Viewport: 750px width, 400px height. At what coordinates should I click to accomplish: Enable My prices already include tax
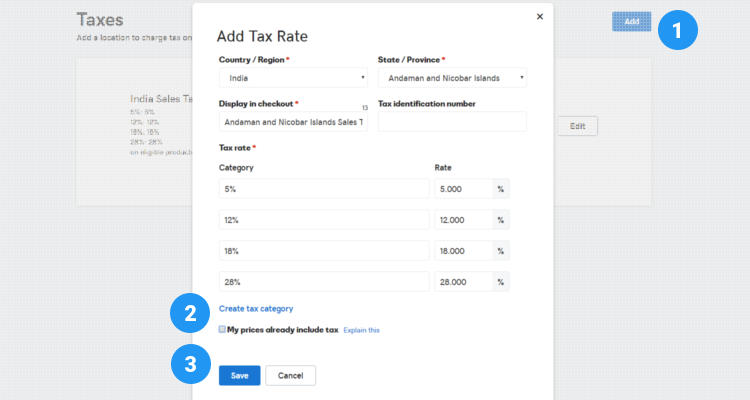[222, 329]
